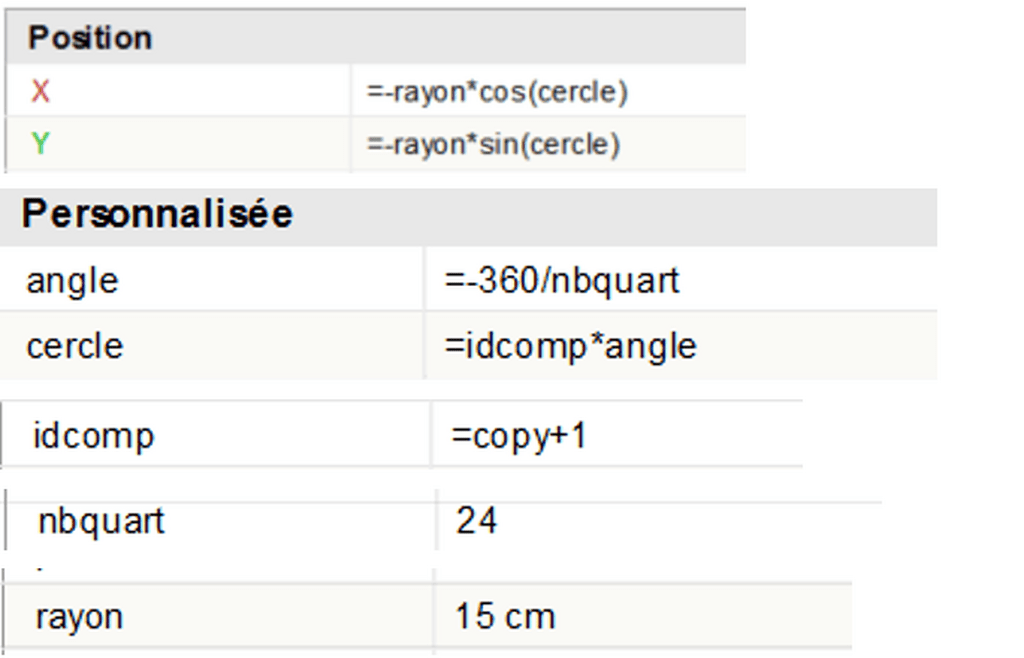The image size is (1024, 658).
Task: Collapse the Position section header
Action: point(90,38)
